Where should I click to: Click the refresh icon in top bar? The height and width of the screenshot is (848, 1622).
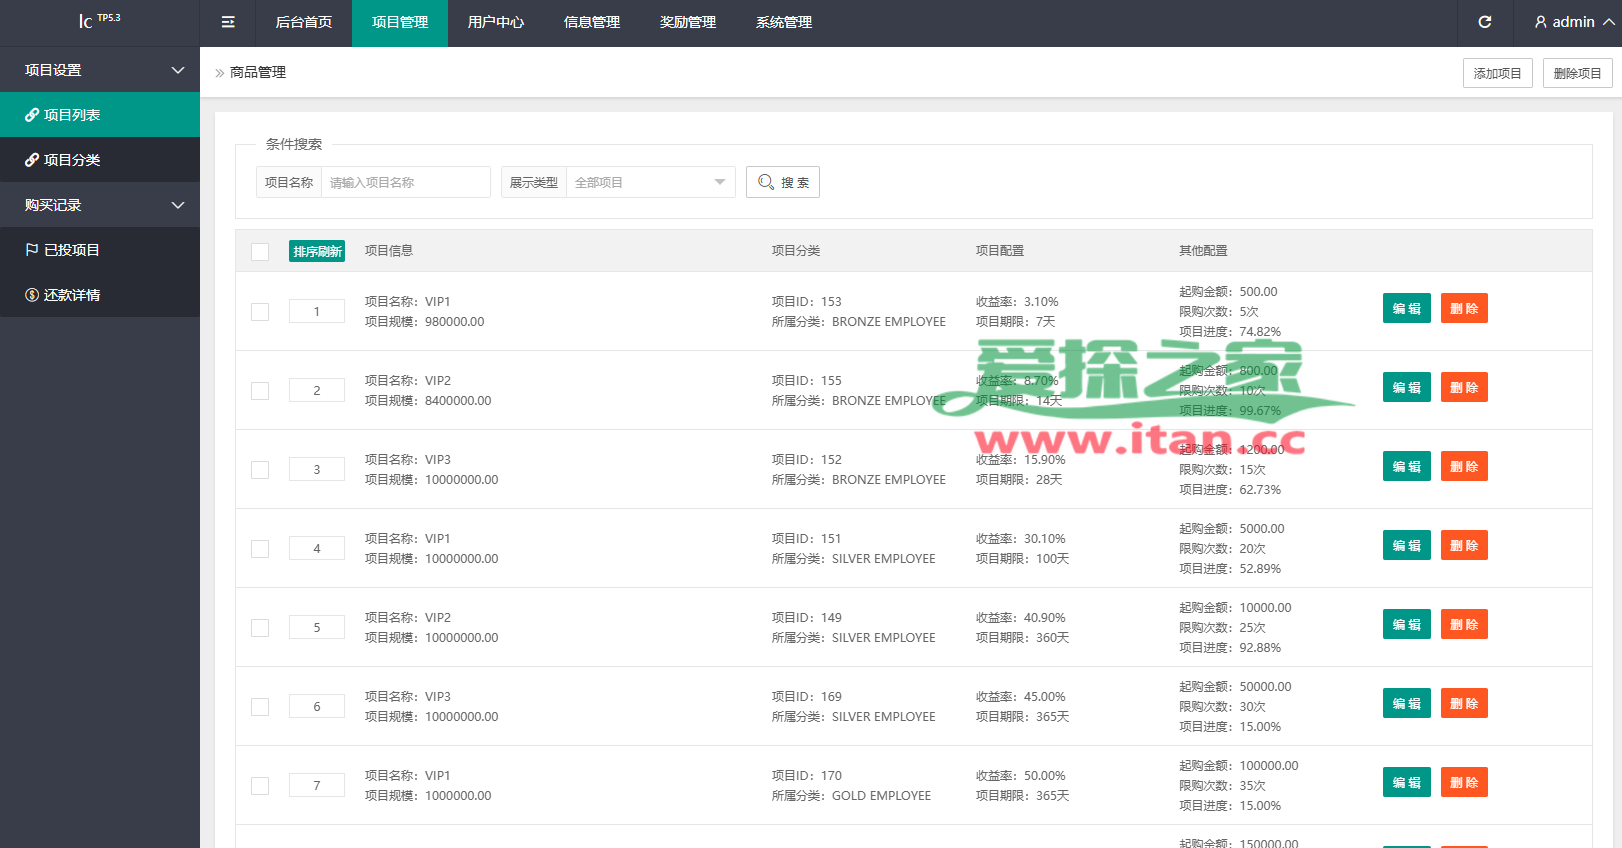tap(1485, 22)
